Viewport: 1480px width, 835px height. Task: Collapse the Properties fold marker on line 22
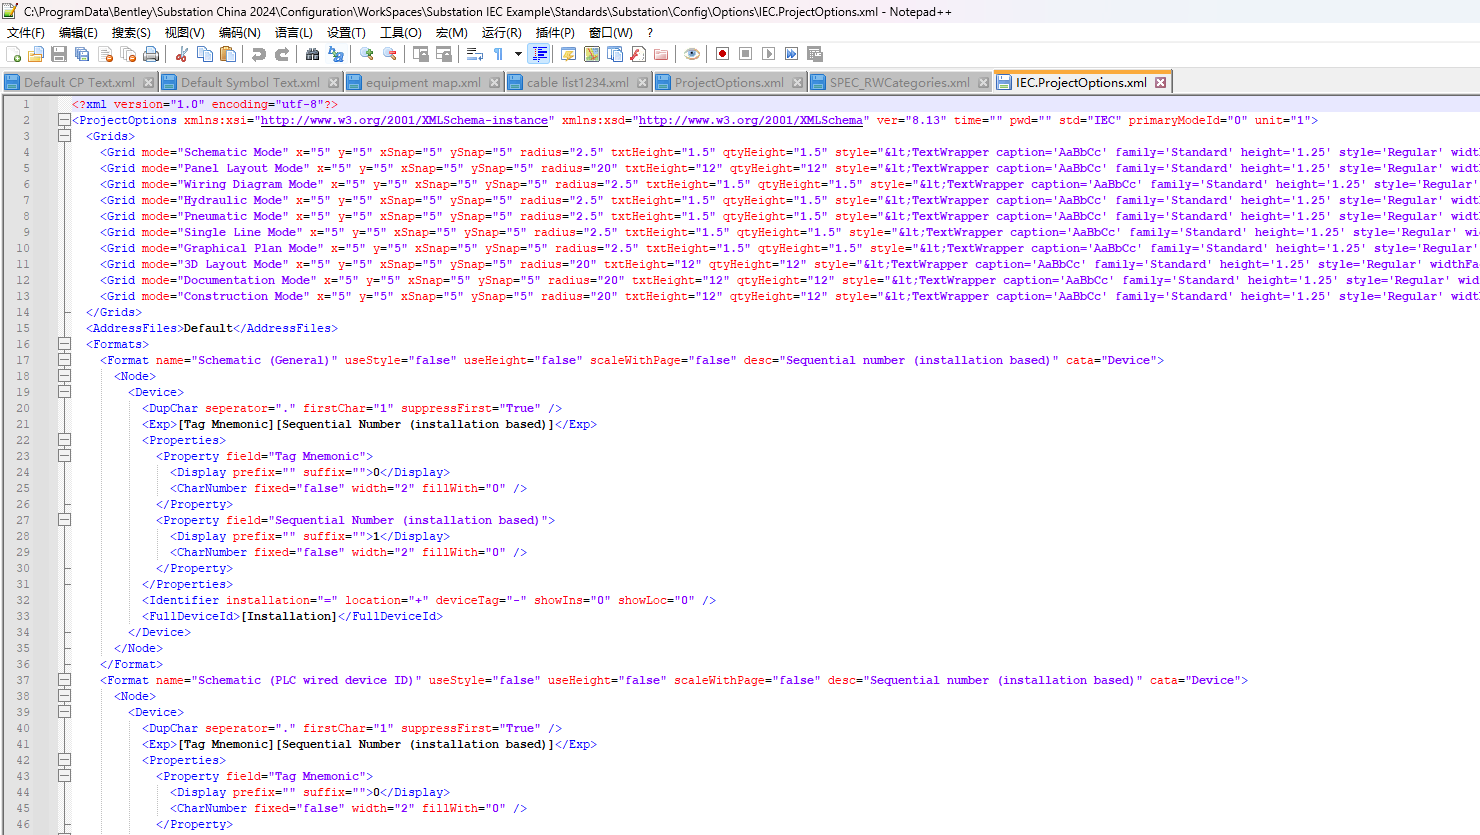[64, 440]
